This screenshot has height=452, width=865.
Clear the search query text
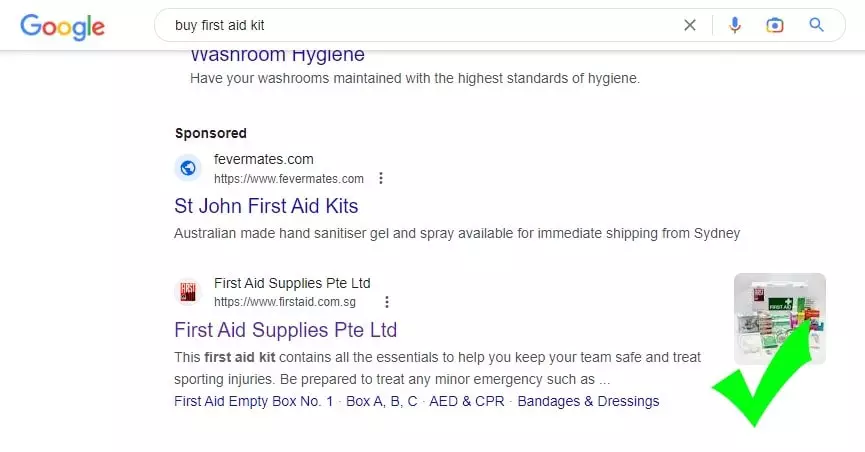[x=689, y=25]
